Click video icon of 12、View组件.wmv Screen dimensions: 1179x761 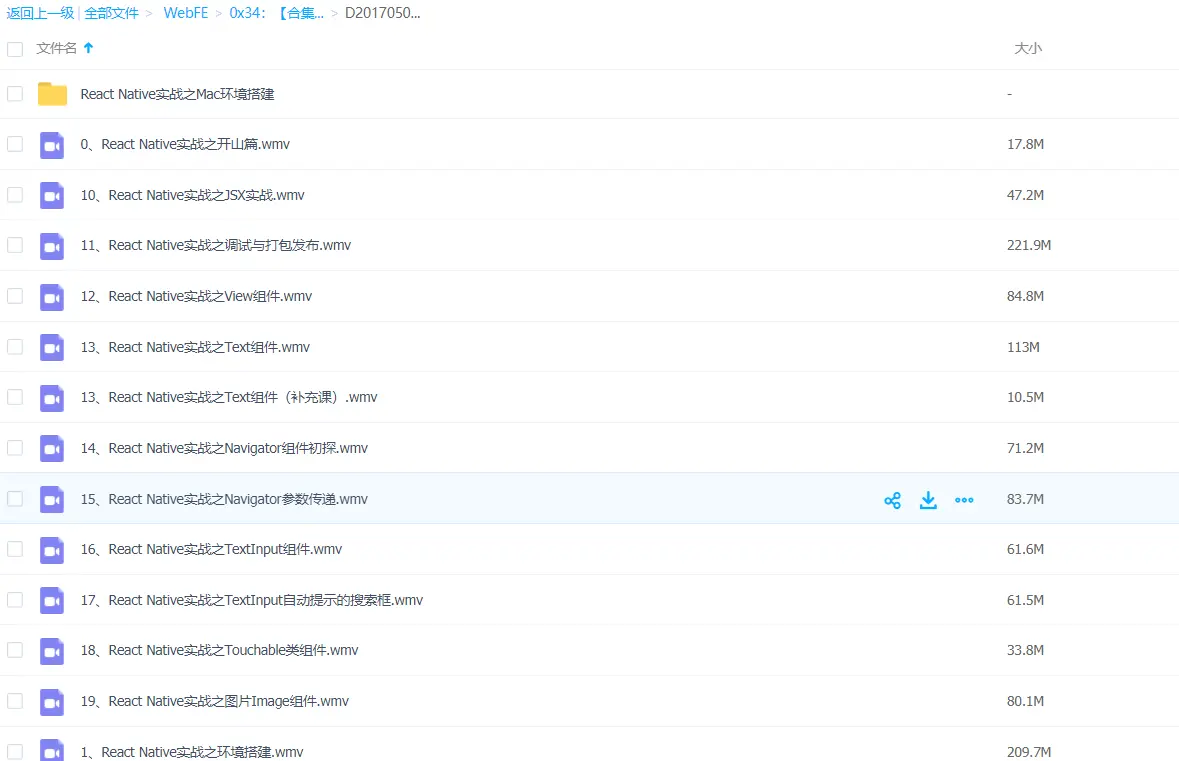(x=52, y=297)
